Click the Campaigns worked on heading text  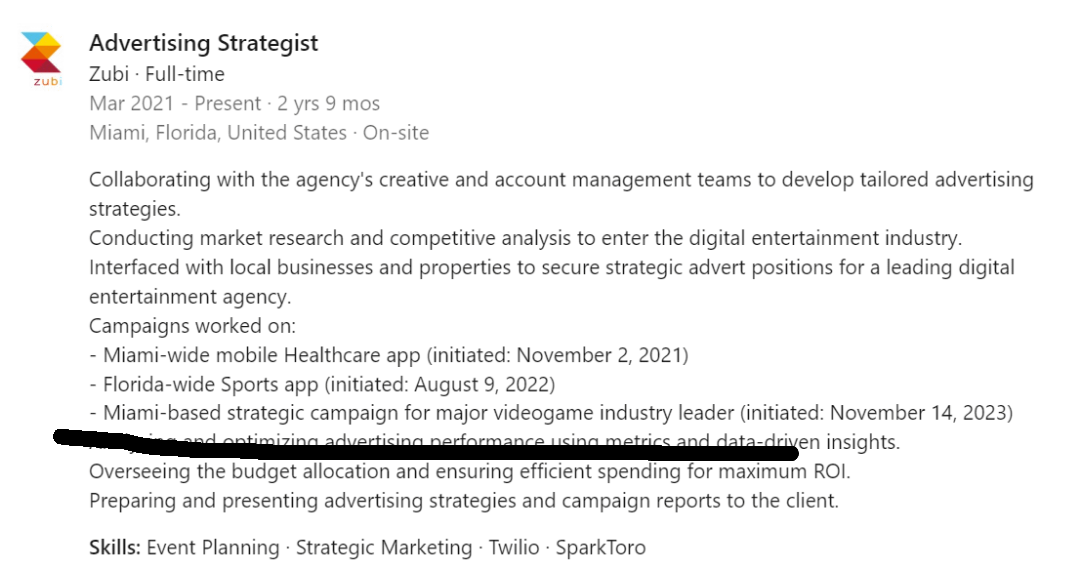coord(192,326)
